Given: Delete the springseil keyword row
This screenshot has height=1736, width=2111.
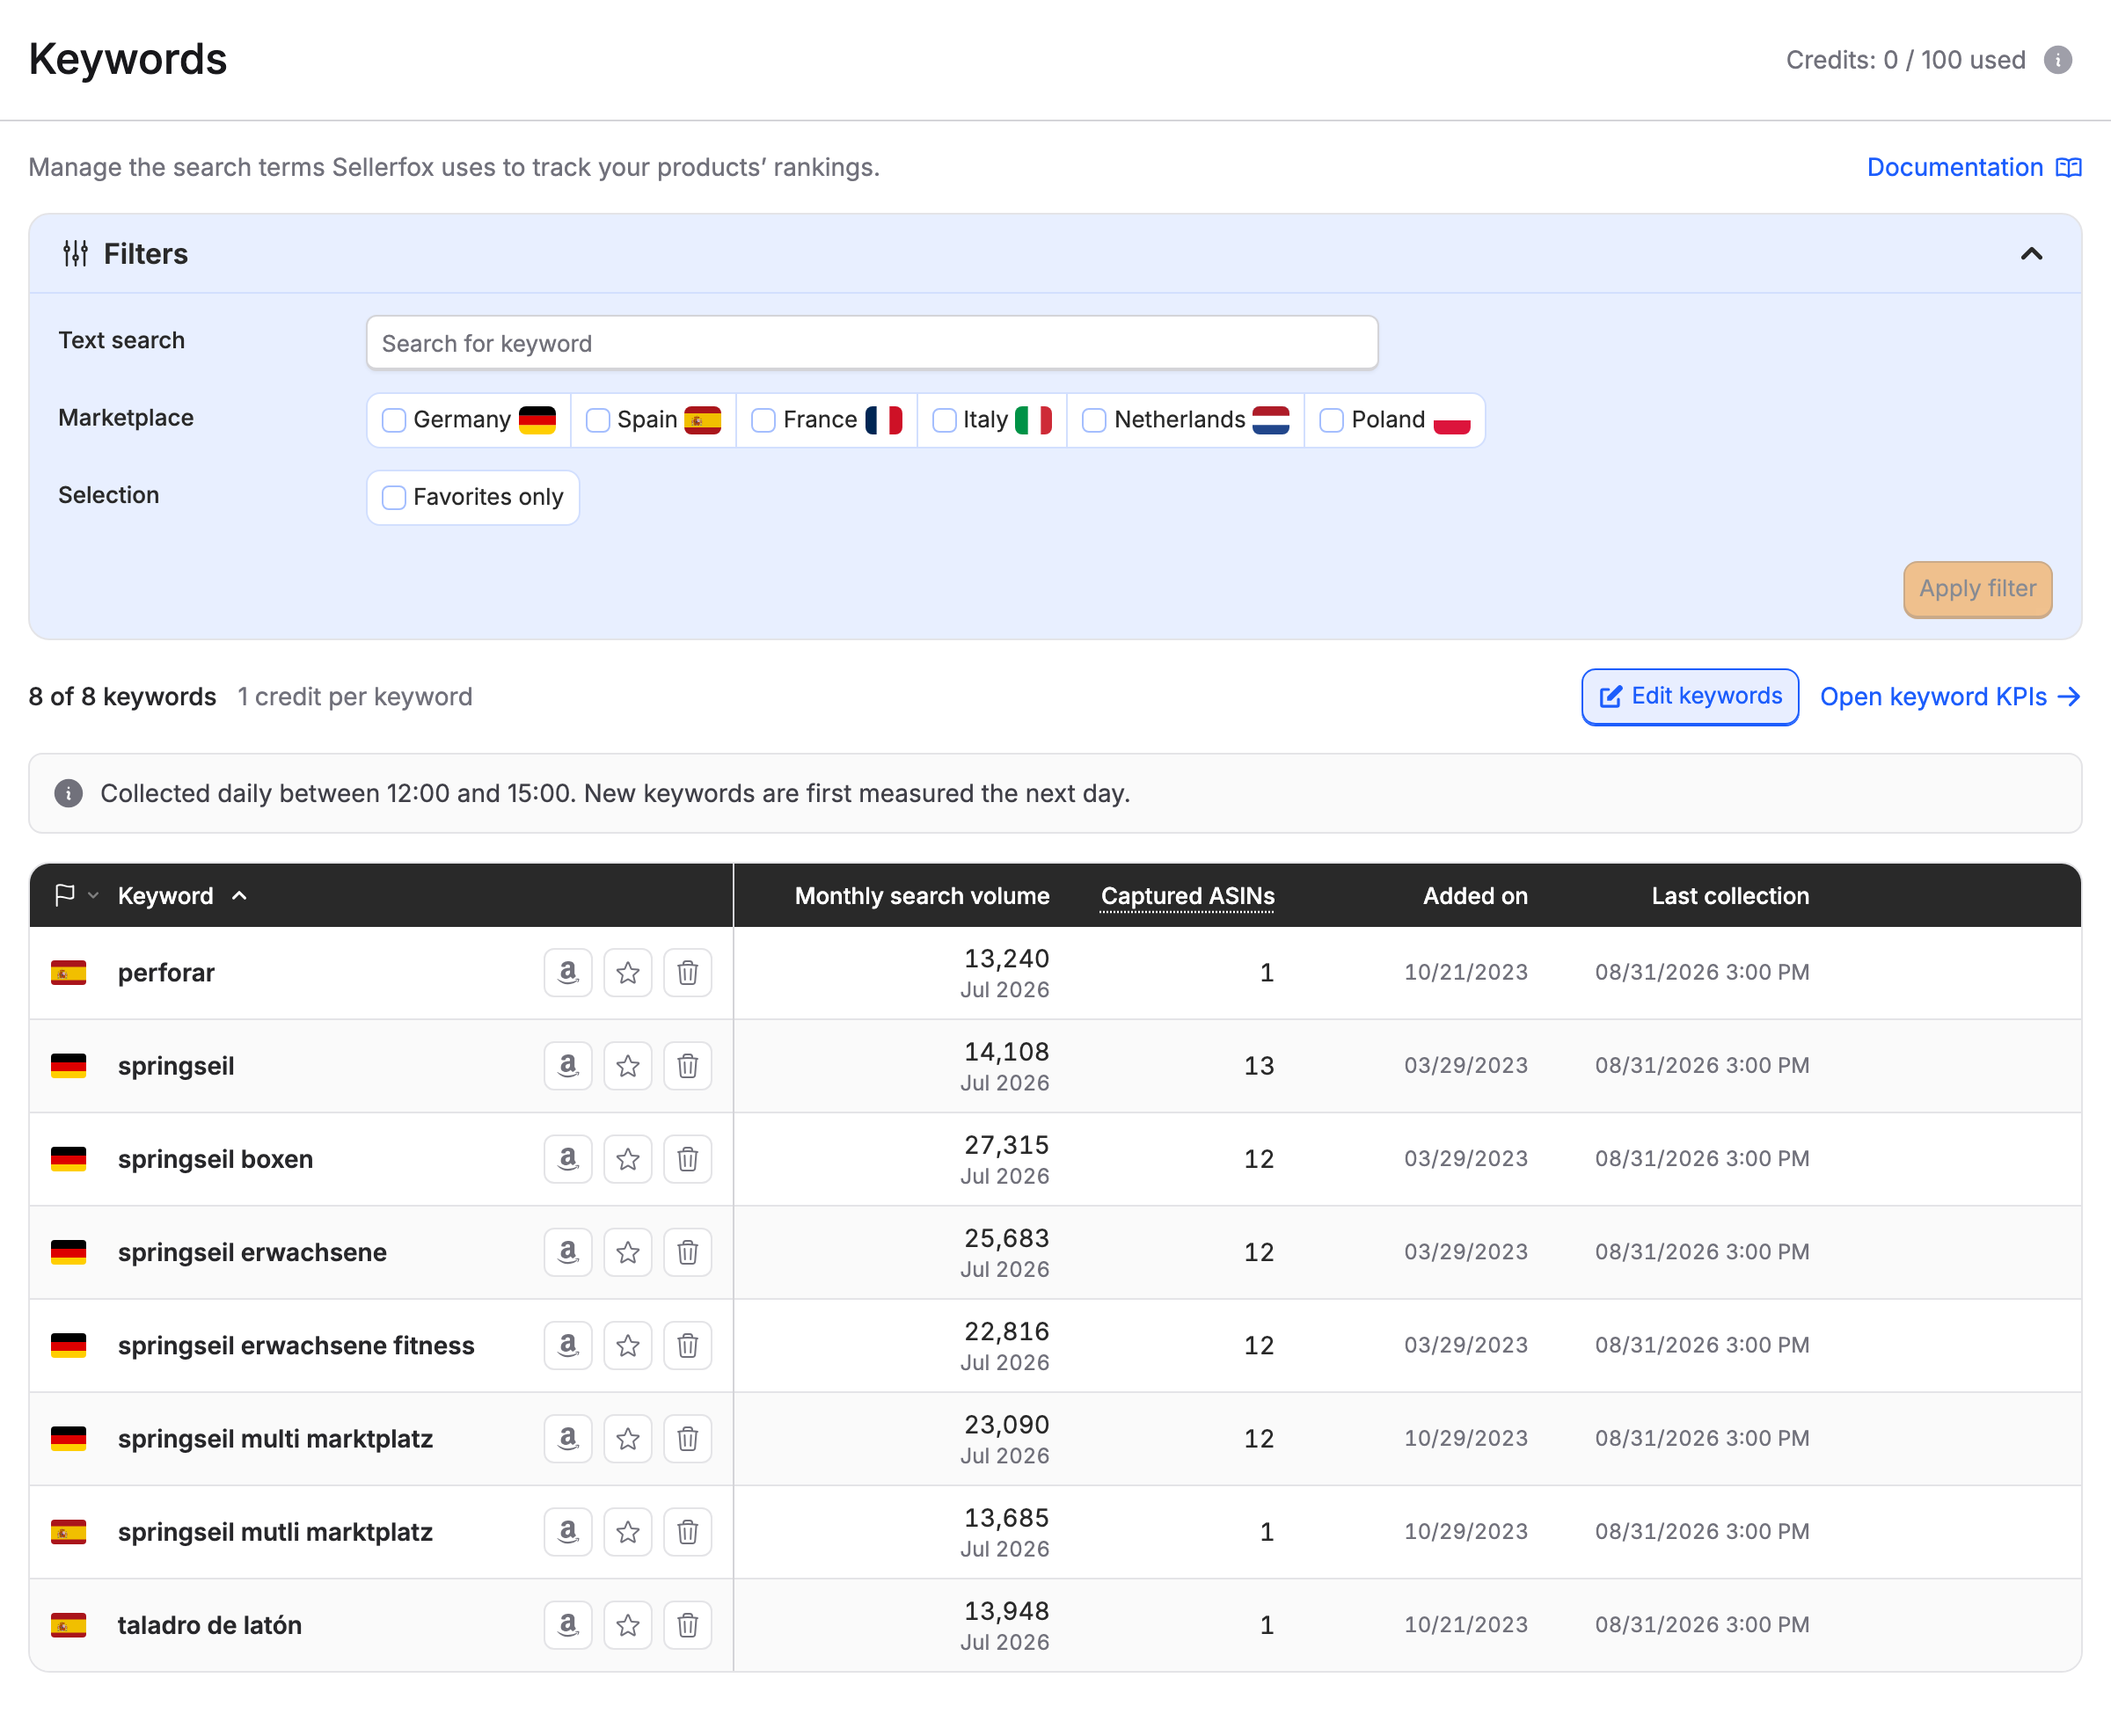Looking at the screenshot, I should [x=688, y=1065].
